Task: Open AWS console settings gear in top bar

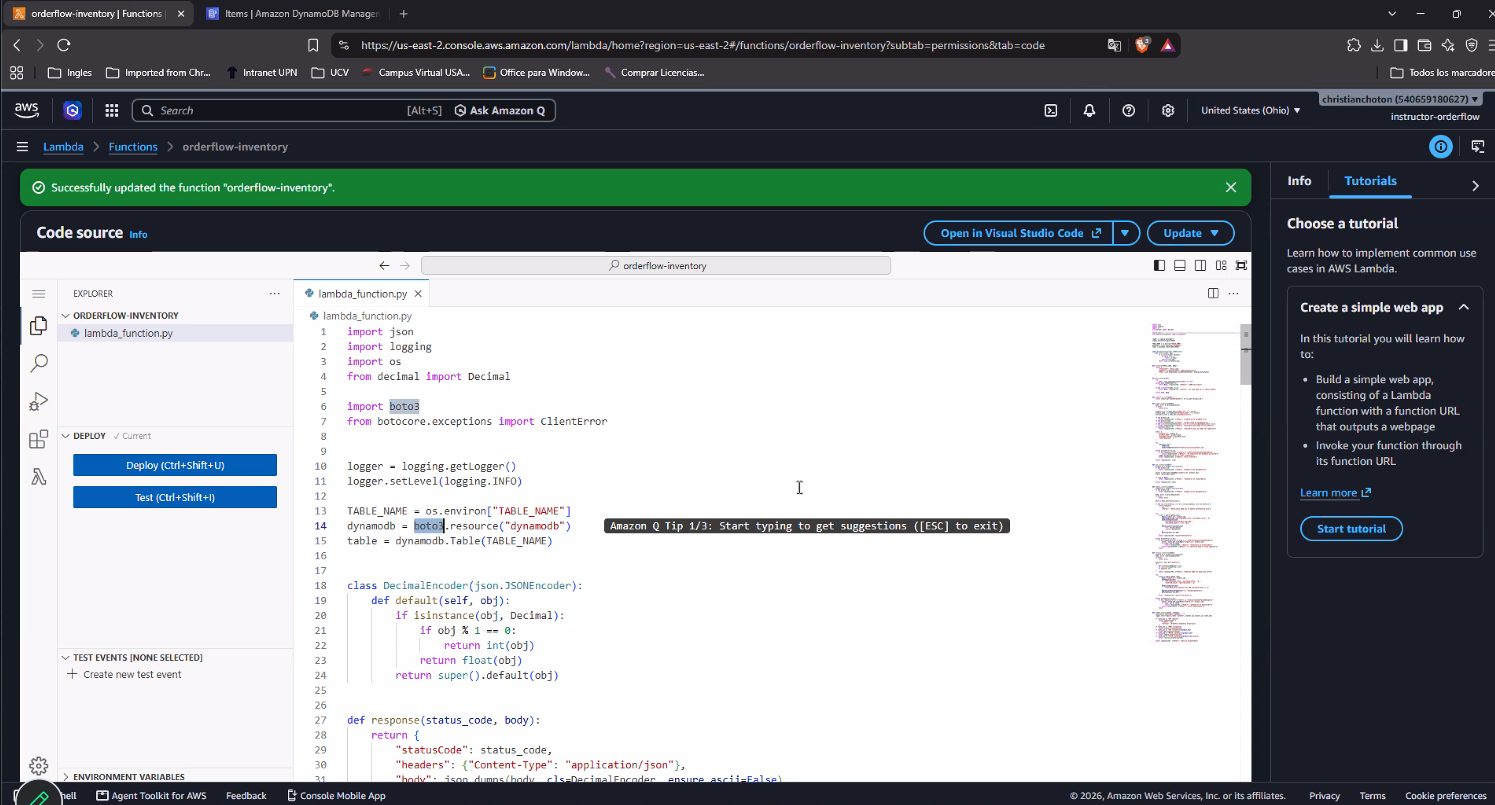Action: (1167, 111)
